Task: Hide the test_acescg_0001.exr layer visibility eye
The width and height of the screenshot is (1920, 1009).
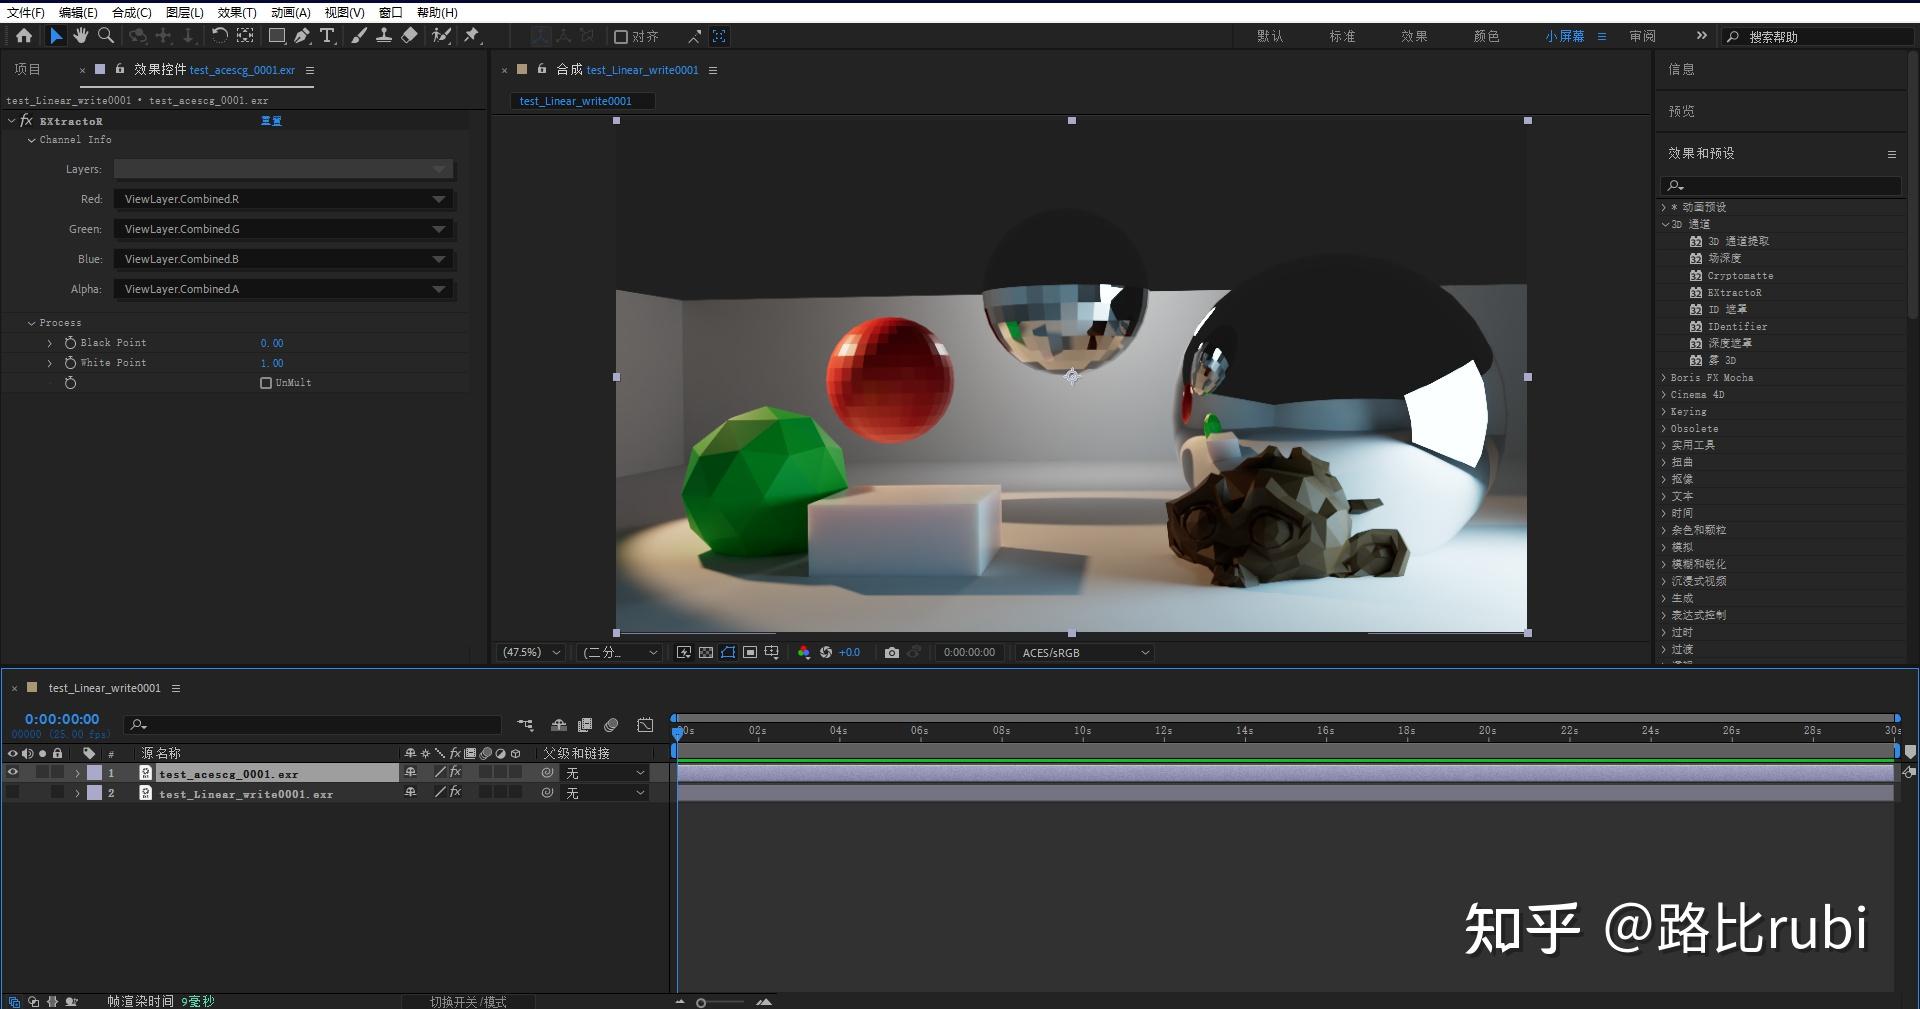Action: pyautogui.click(x=13, y=772)
